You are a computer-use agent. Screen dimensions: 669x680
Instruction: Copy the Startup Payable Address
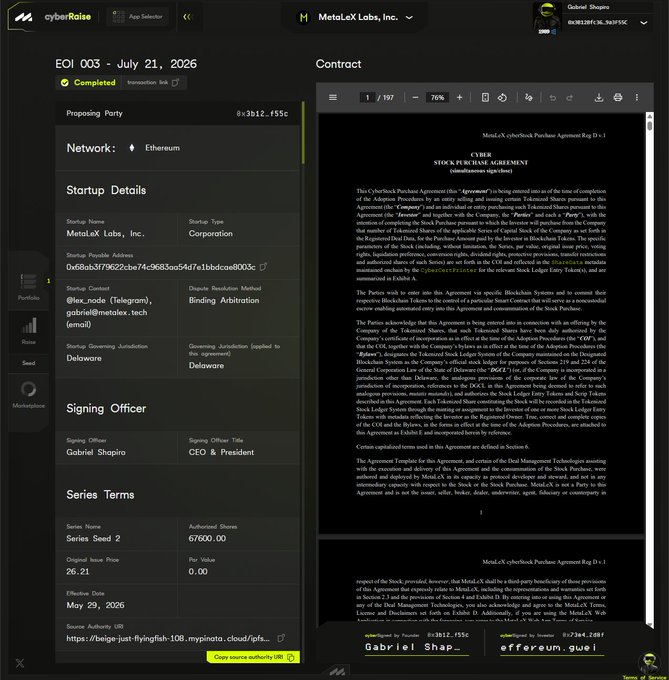tap(263, 267)
